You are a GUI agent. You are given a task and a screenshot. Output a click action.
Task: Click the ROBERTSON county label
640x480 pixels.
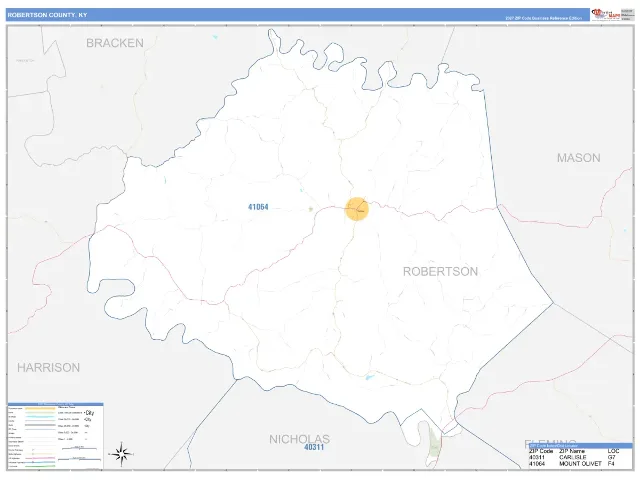point(440,271)
